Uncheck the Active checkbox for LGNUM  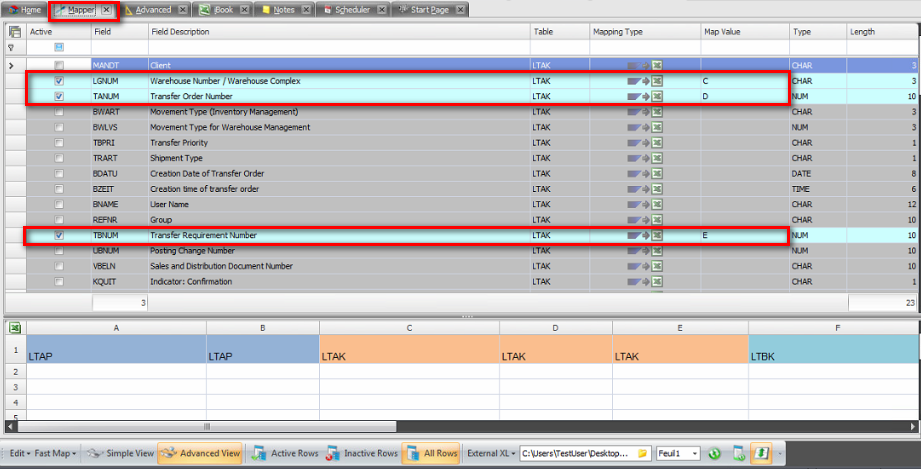point(60,81)
